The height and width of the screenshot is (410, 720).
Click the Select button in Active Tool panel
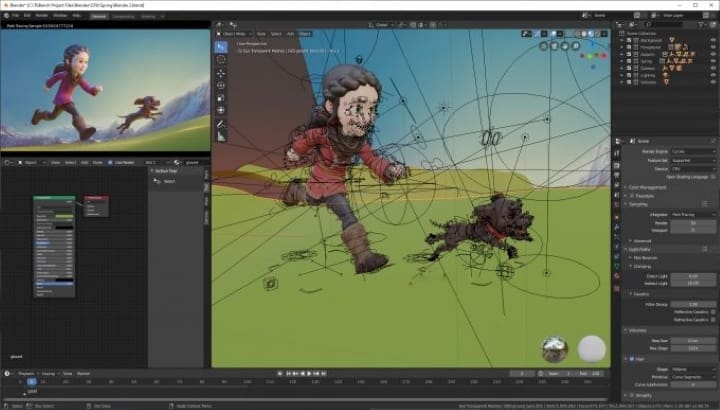click(169, 182)
